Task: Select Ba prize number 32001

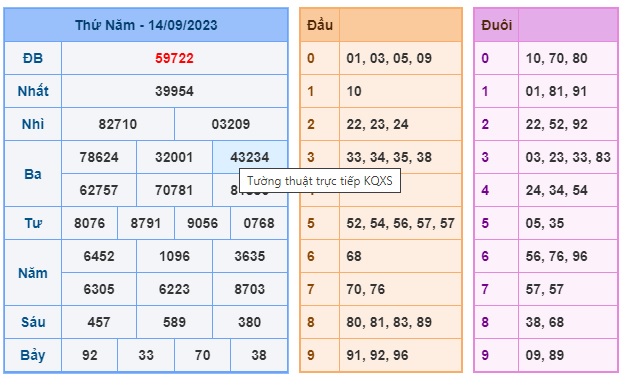Action: pyautogui.click(x=174, y=157)
